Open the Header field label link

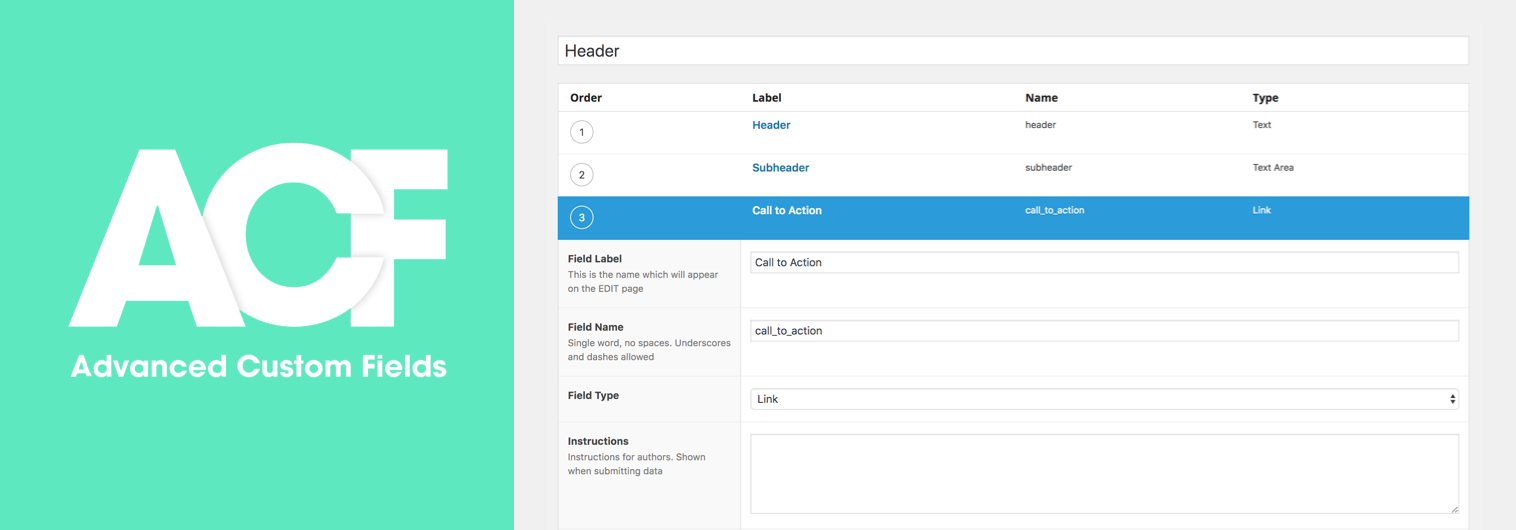click(x=771, y=125)
